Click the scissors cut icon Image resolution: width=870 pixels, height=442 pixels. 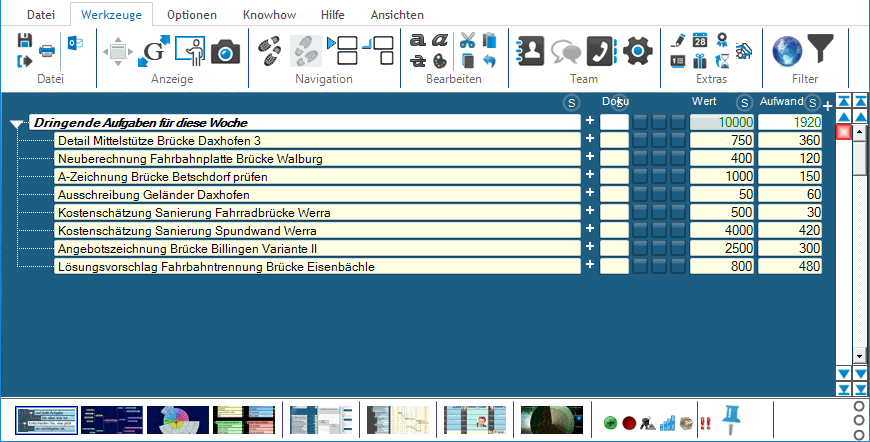click(467, 40)
